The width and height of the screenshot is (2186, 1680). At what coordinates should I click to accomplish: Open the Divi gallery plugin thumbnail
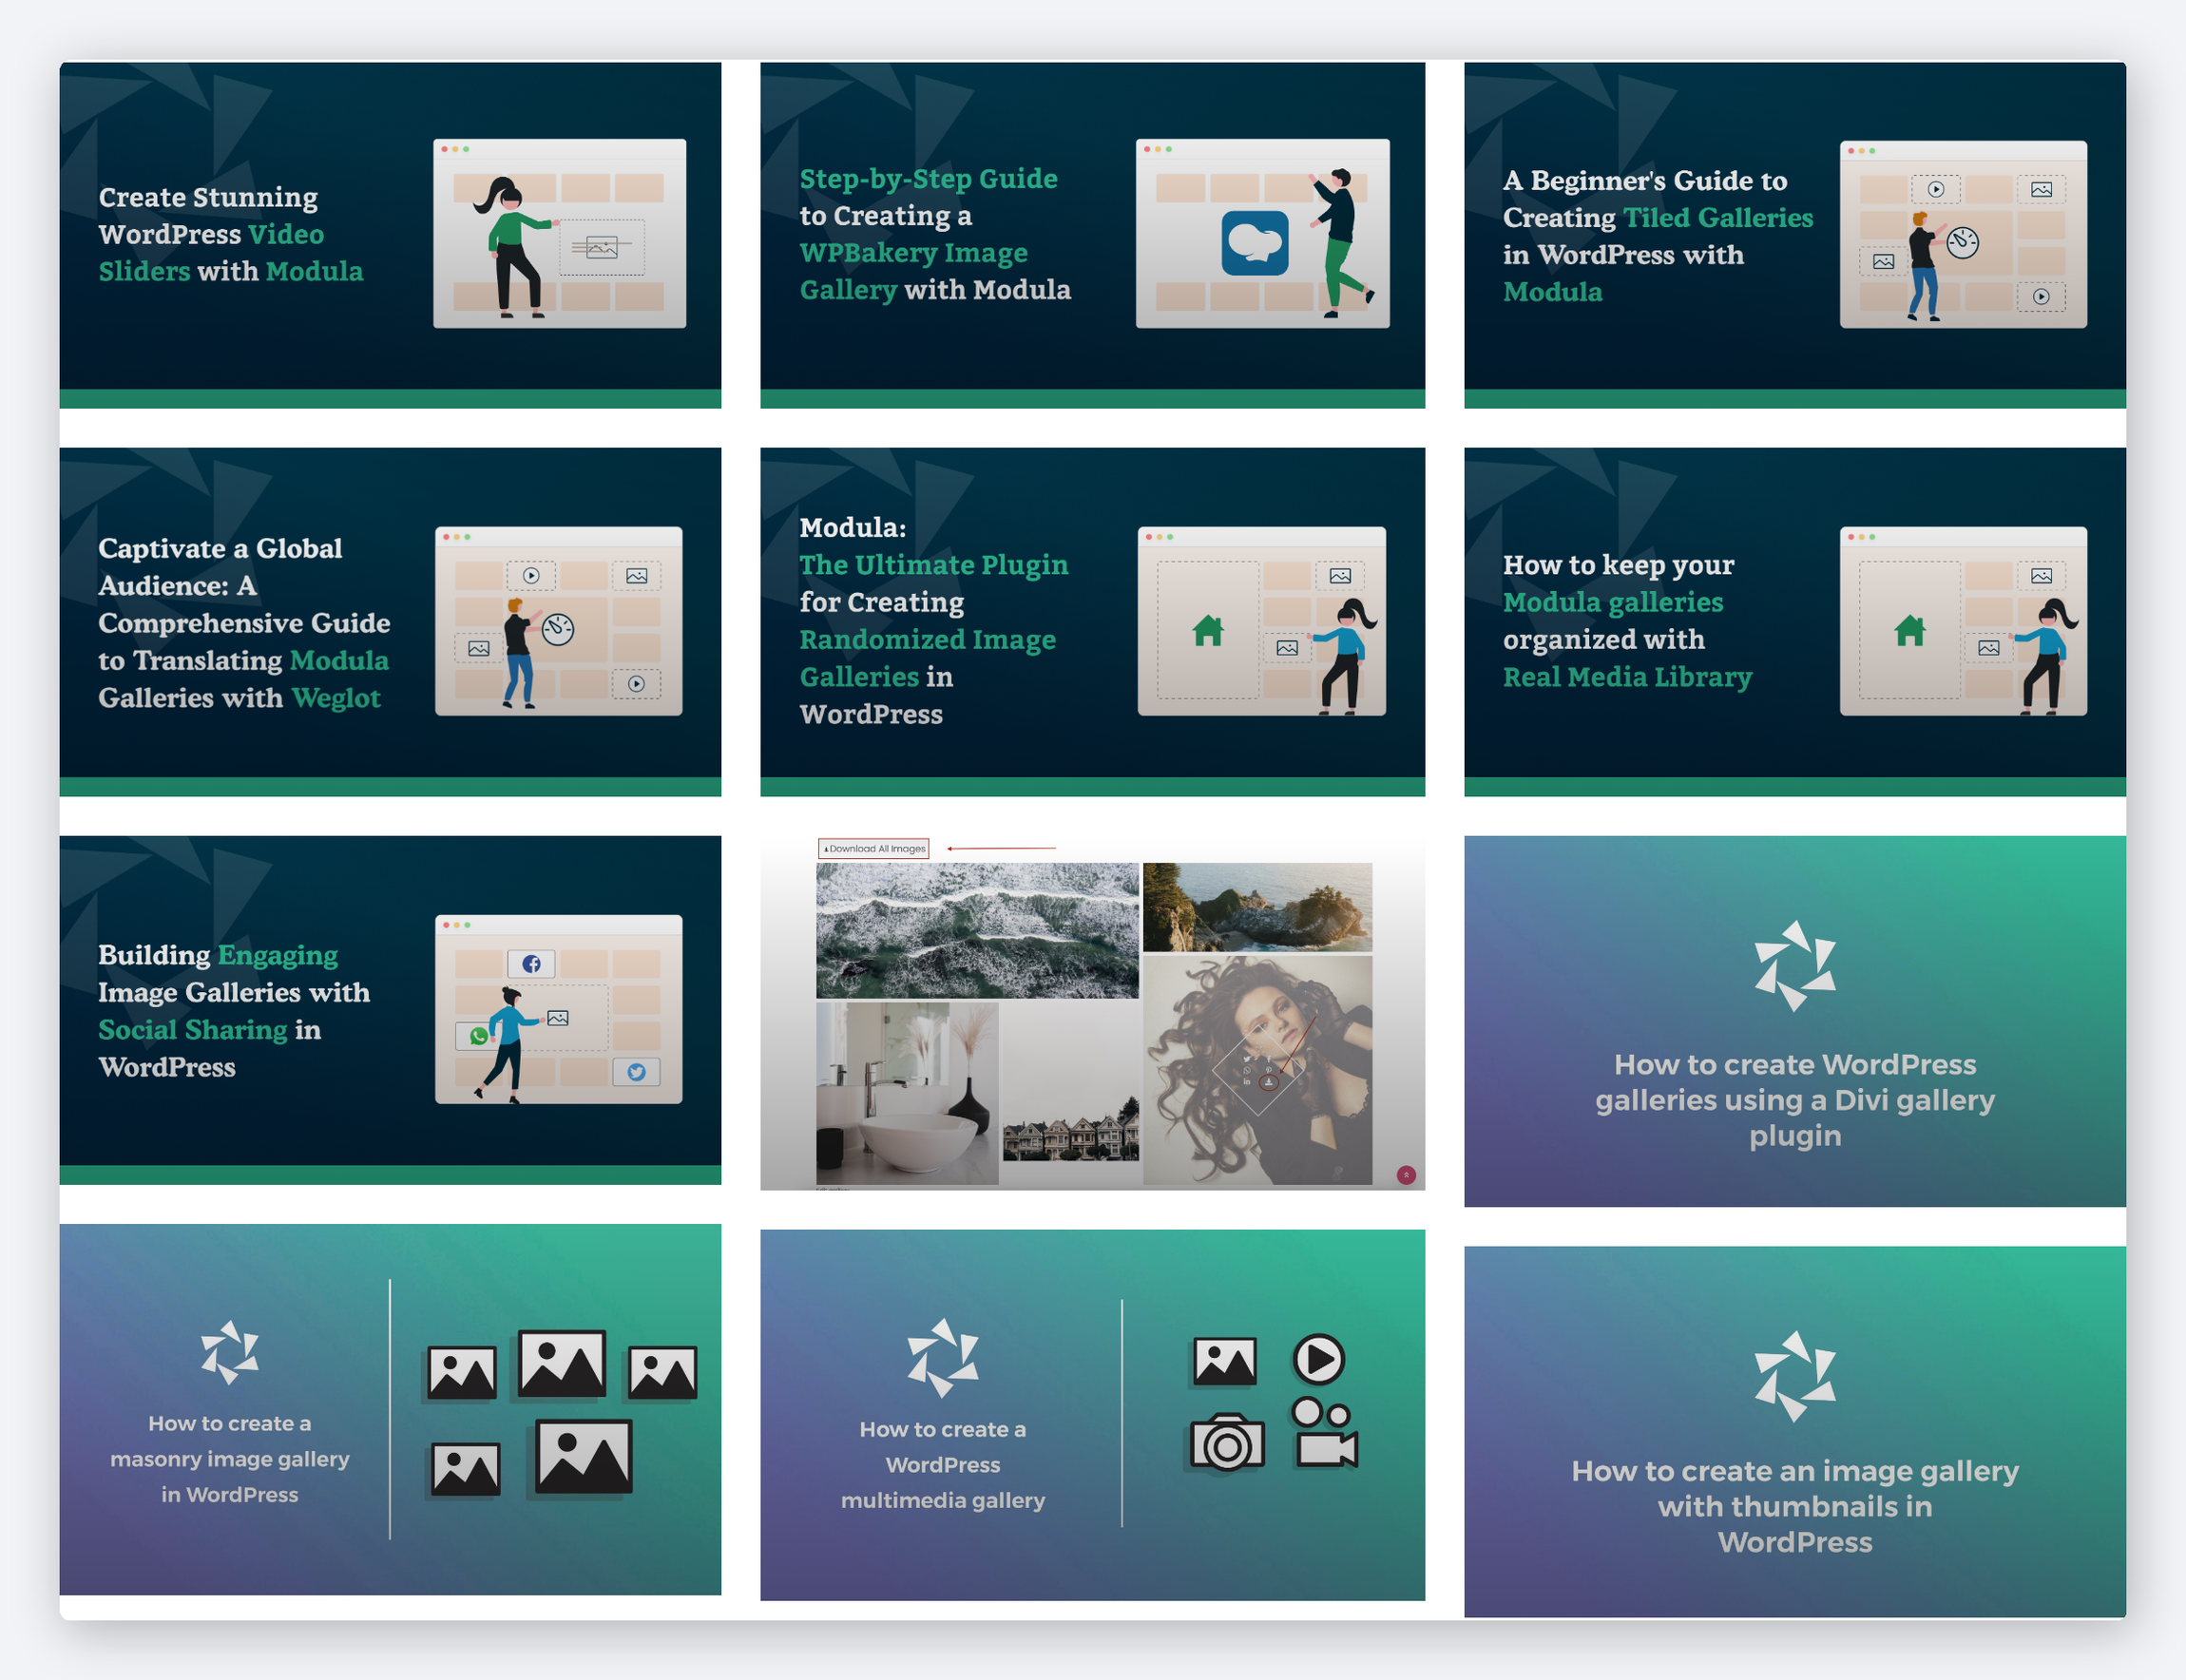click(x=1795, y=1021)
